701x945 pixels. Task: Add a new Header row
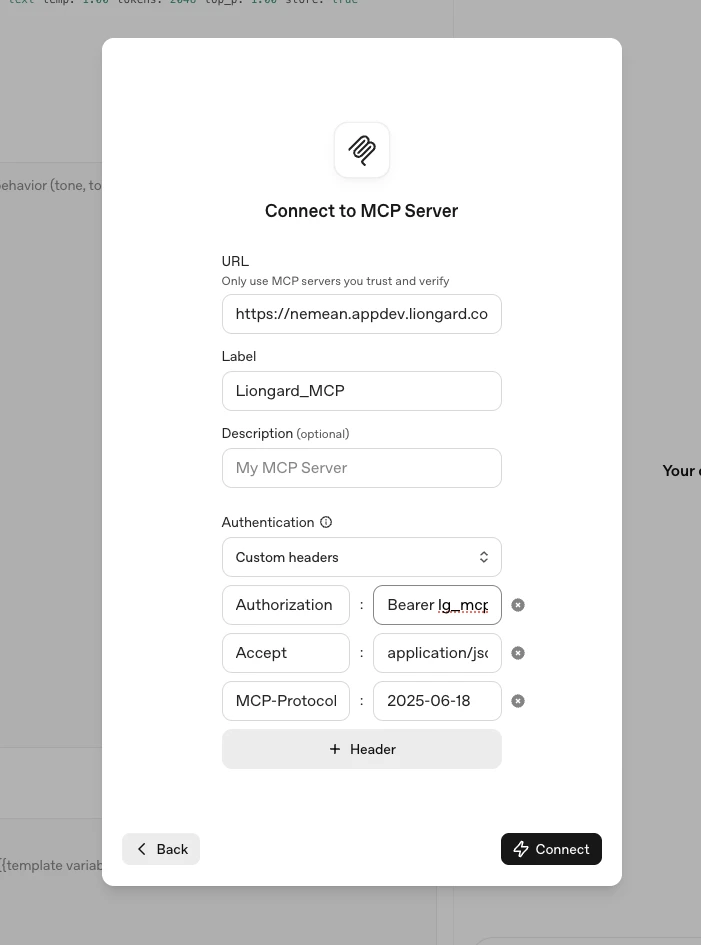click(x=362, y=749)
